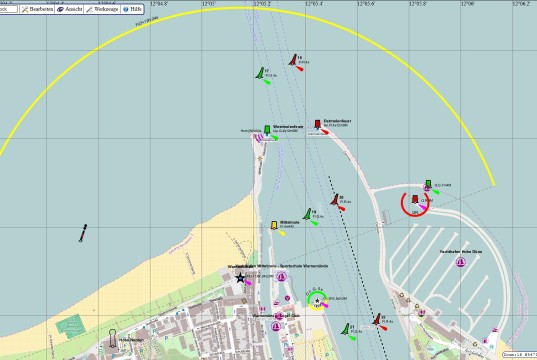The height and width of the screenshot is (360, 537).
Task: Click the black star lighthouse marker
Action: tap(240, 278)
